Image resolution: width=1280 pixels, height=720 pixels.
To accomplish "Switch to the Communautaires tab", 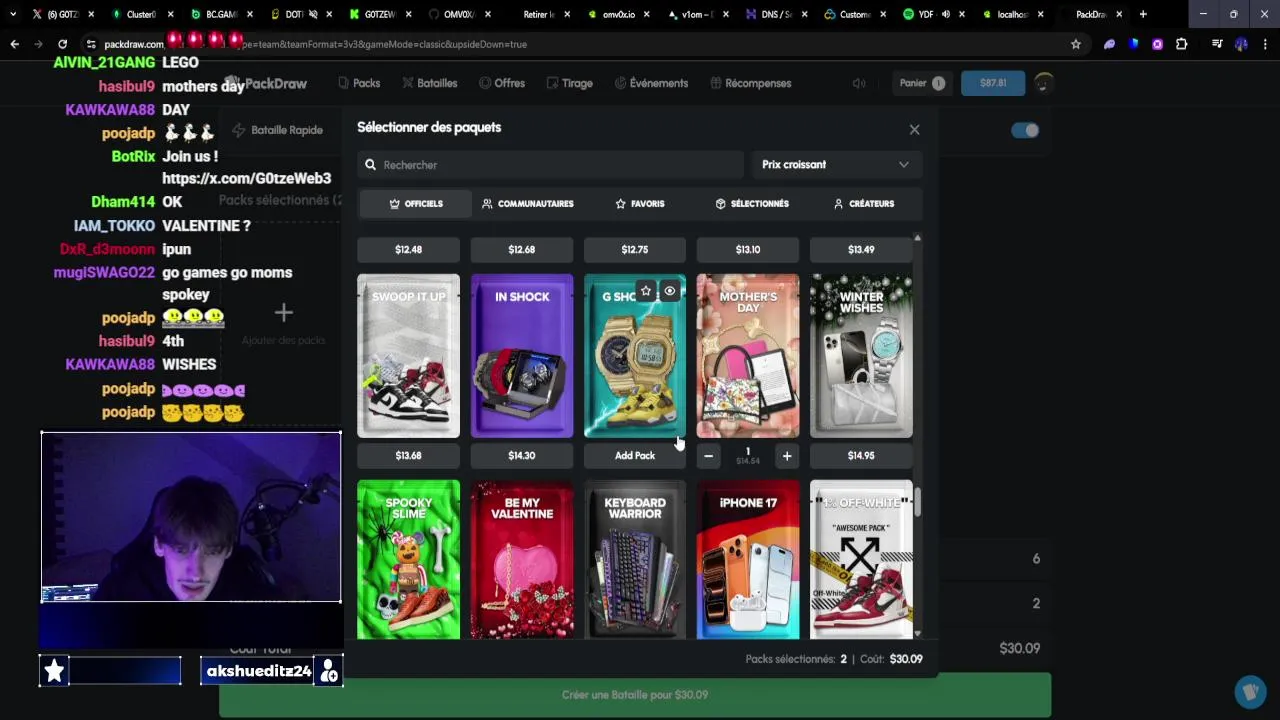I will (x=527, y=204).
